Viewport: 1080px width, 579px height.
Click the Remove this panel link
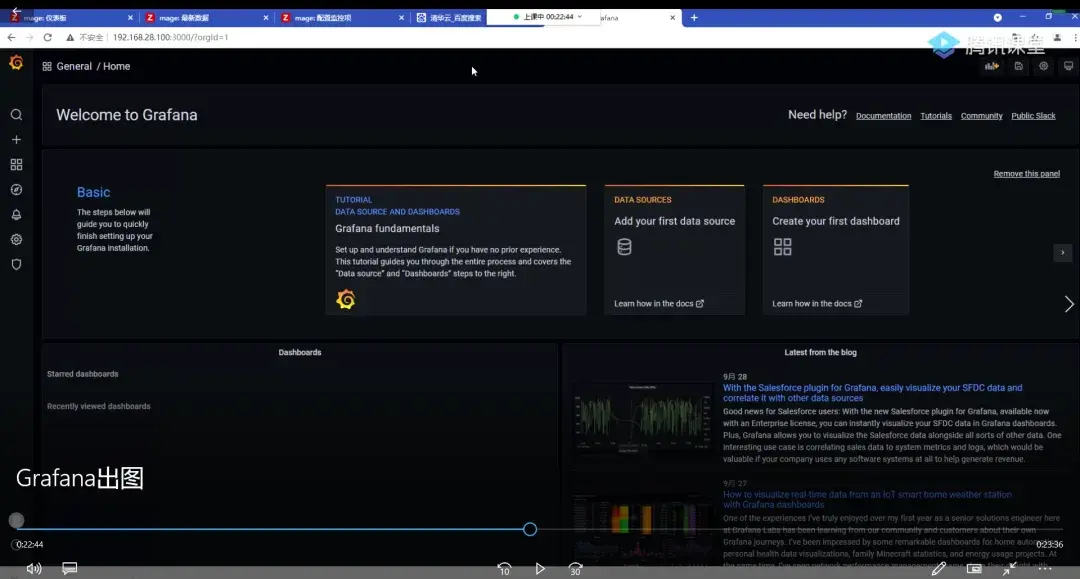click(x=1026, y=173)
